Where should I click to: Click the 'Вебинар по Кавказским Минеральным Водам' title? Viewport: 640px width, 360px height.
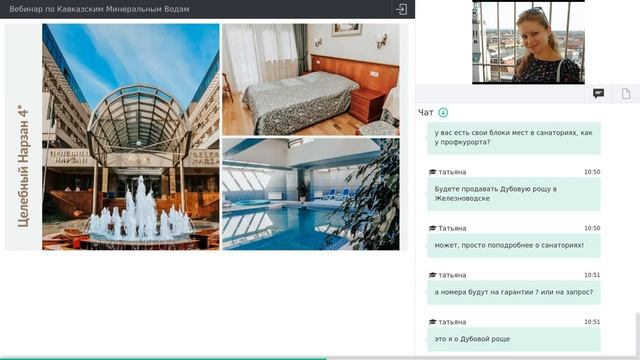click(99, 9)
